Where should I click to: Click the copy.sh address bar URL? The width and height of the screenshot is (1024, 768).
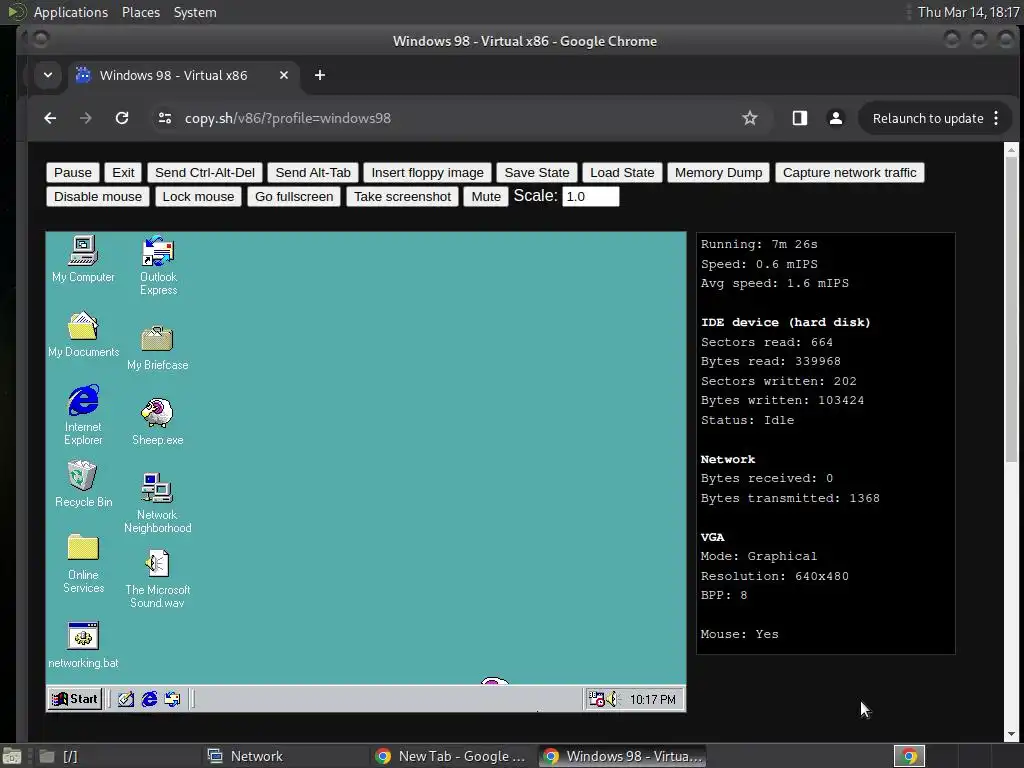point(287,118)
